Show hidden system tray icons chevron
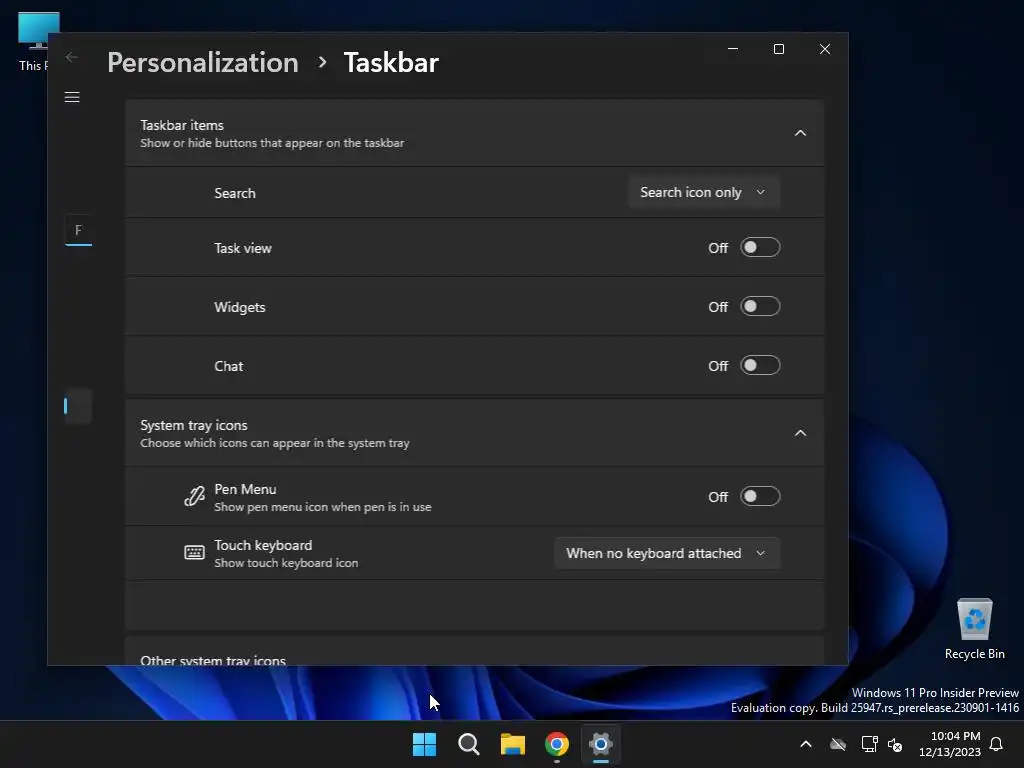1024x768 pixels. [x=806, y=744]
